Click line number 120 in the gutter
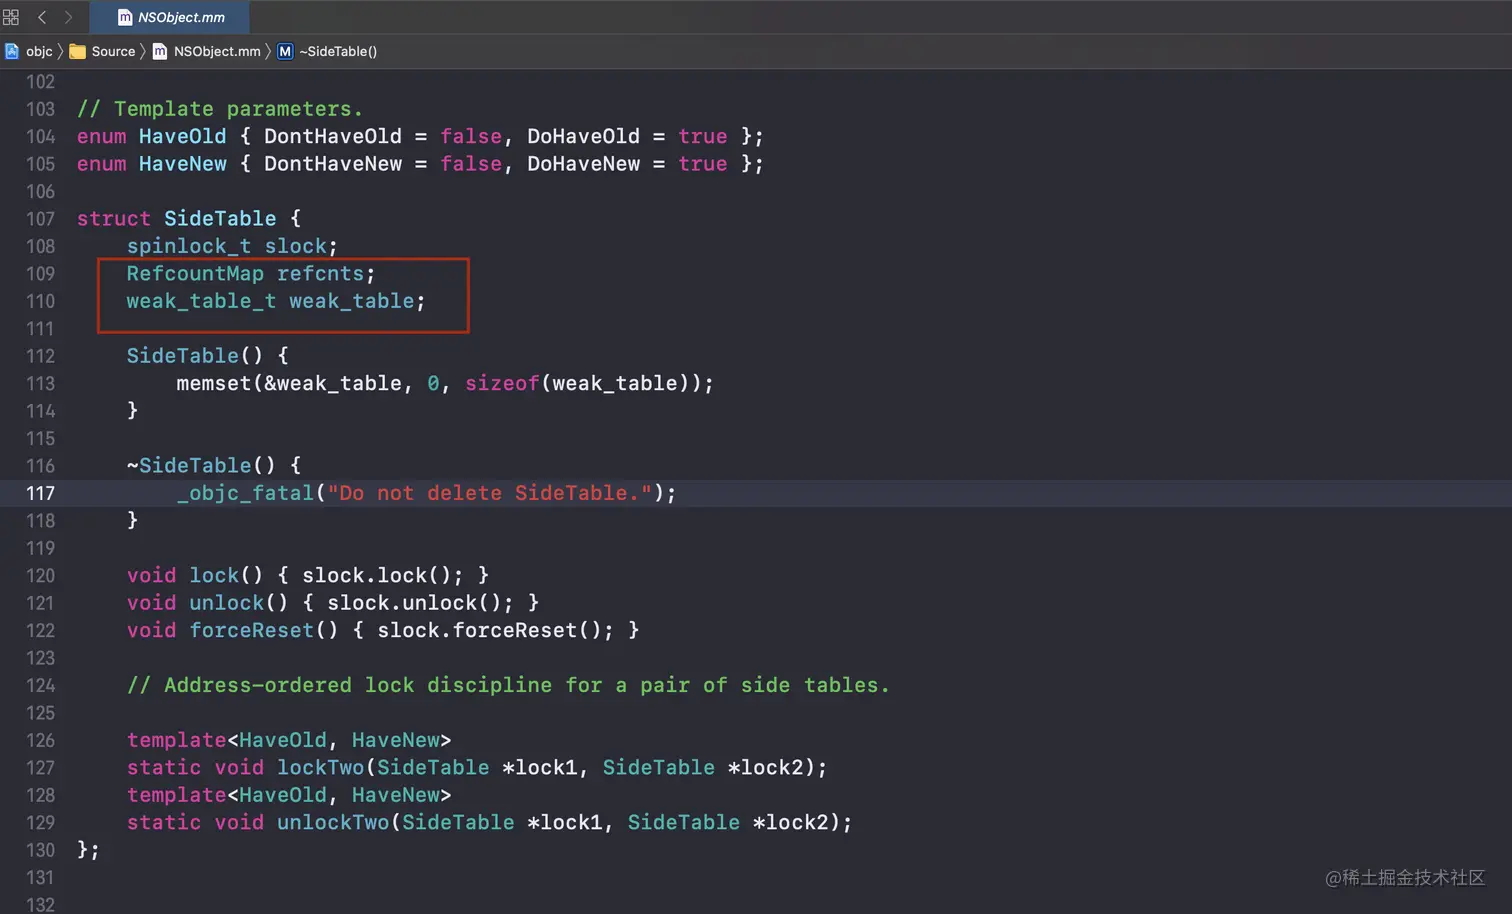 pos(41,575)
